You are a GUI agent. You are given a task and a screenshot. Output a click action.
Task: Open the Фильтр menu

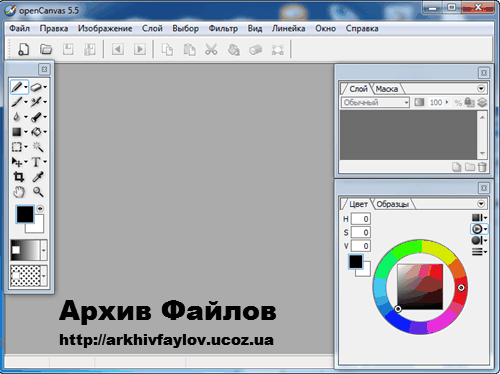pos(223,29)
